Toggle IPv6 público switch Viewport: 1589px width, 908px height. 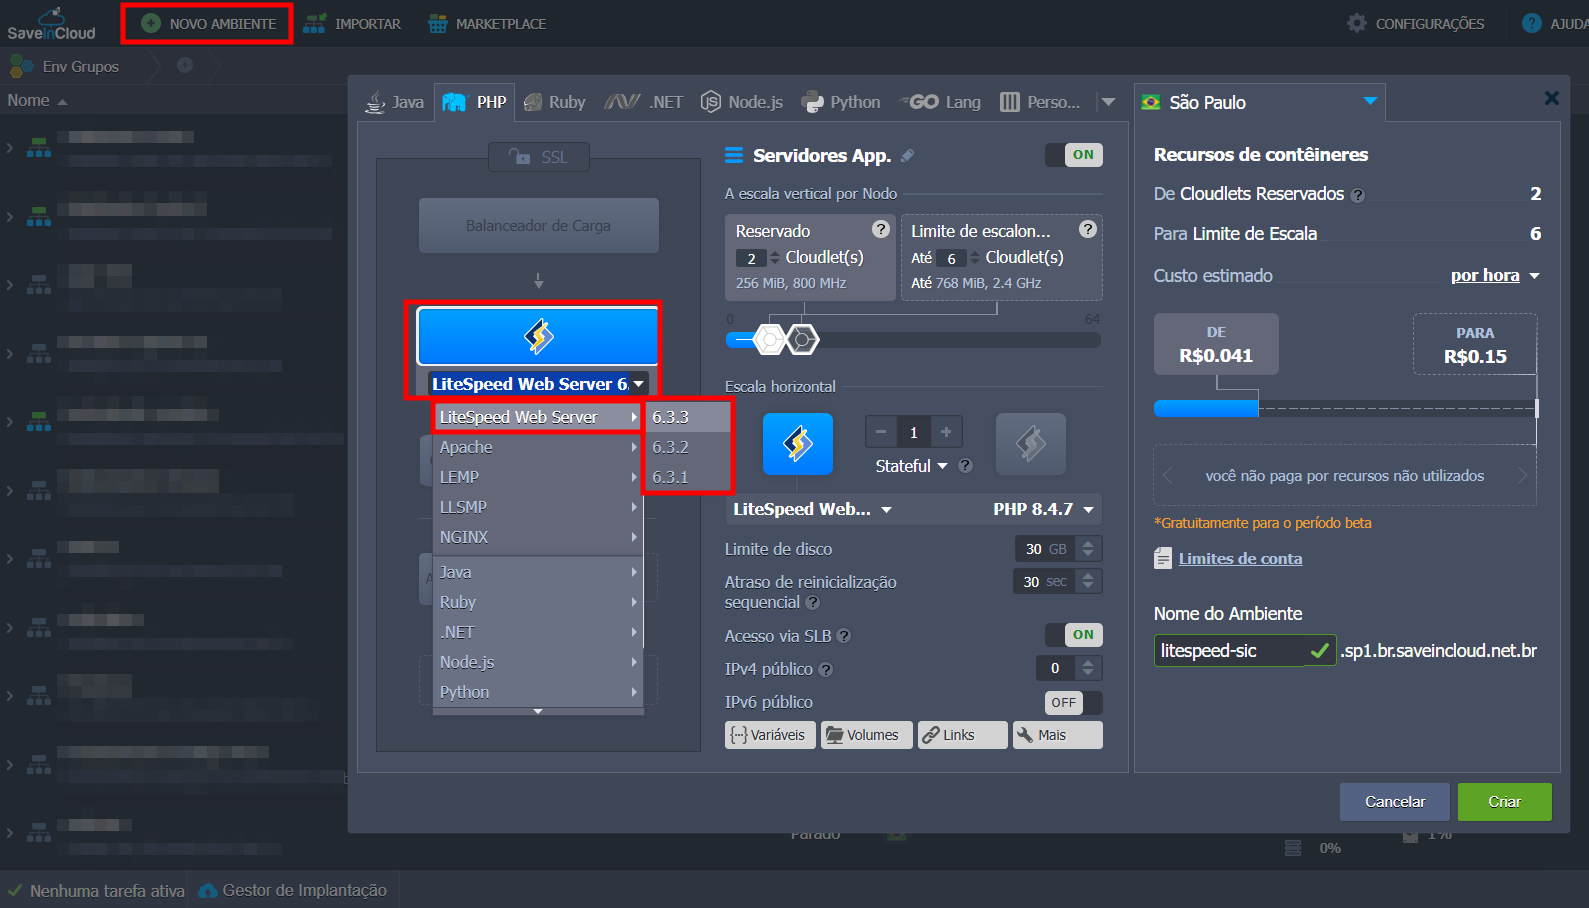(1074, 703)
